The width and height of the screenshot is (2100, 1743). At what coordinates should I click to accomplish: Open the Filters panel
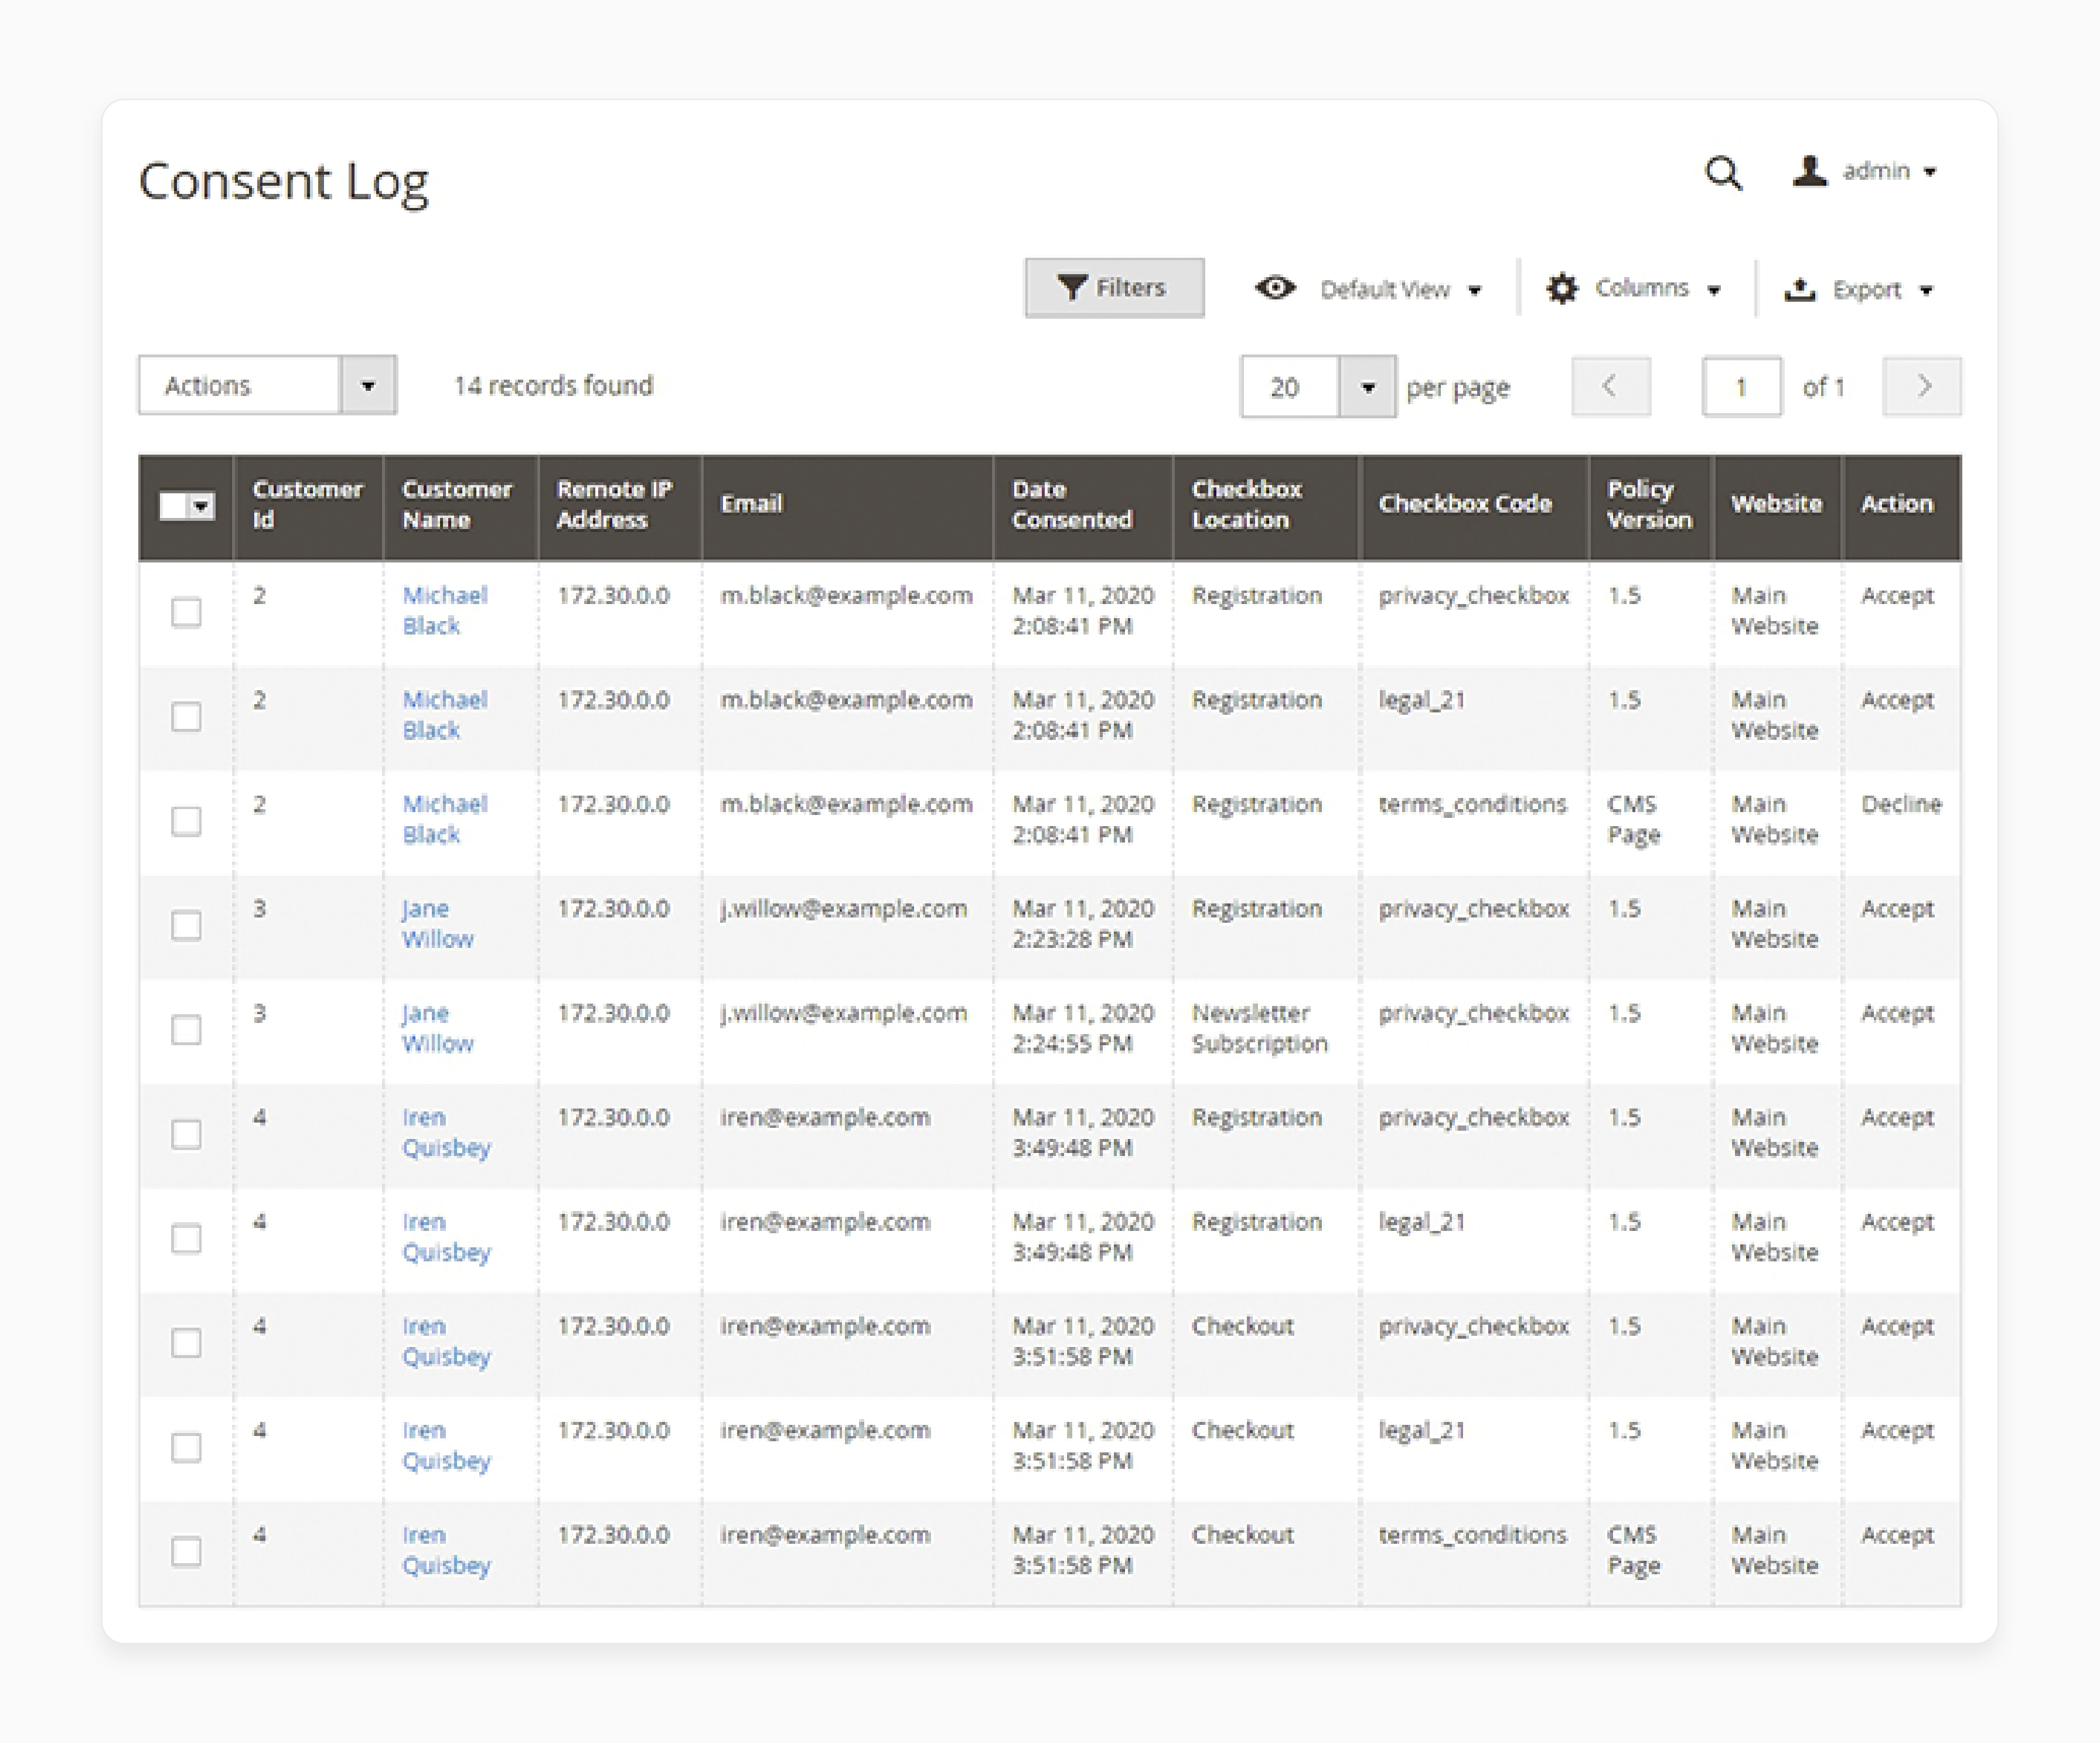pyautogui.click(x=1114, y=288)
